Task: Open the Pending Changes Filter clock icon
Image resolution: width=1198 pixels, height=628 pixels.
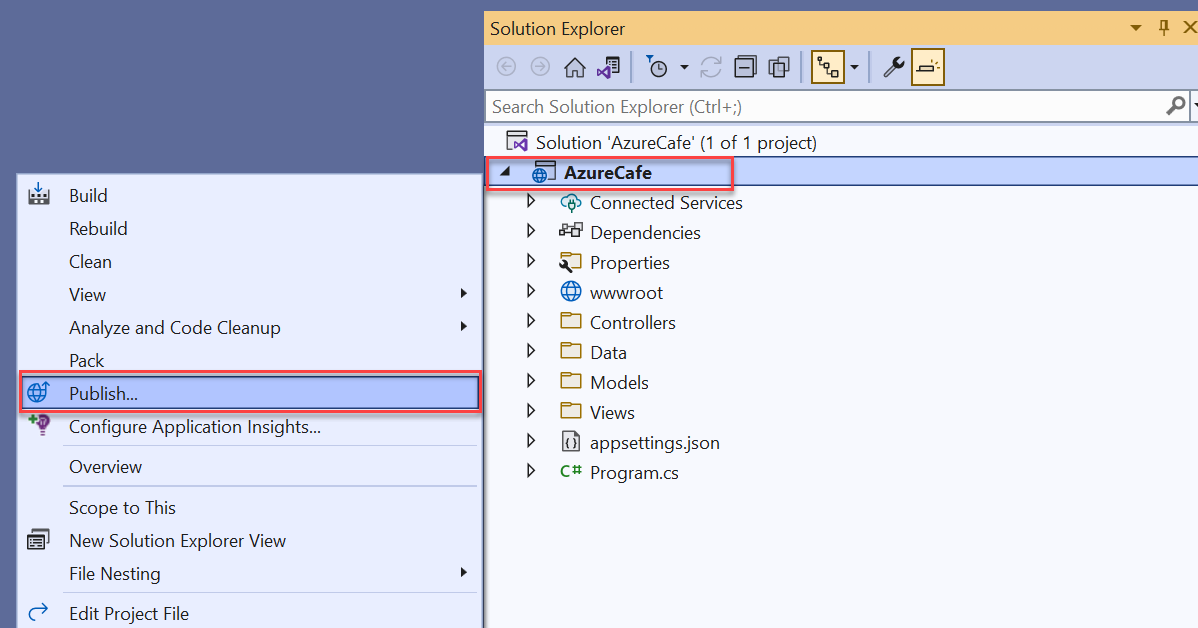Action: 656,67
